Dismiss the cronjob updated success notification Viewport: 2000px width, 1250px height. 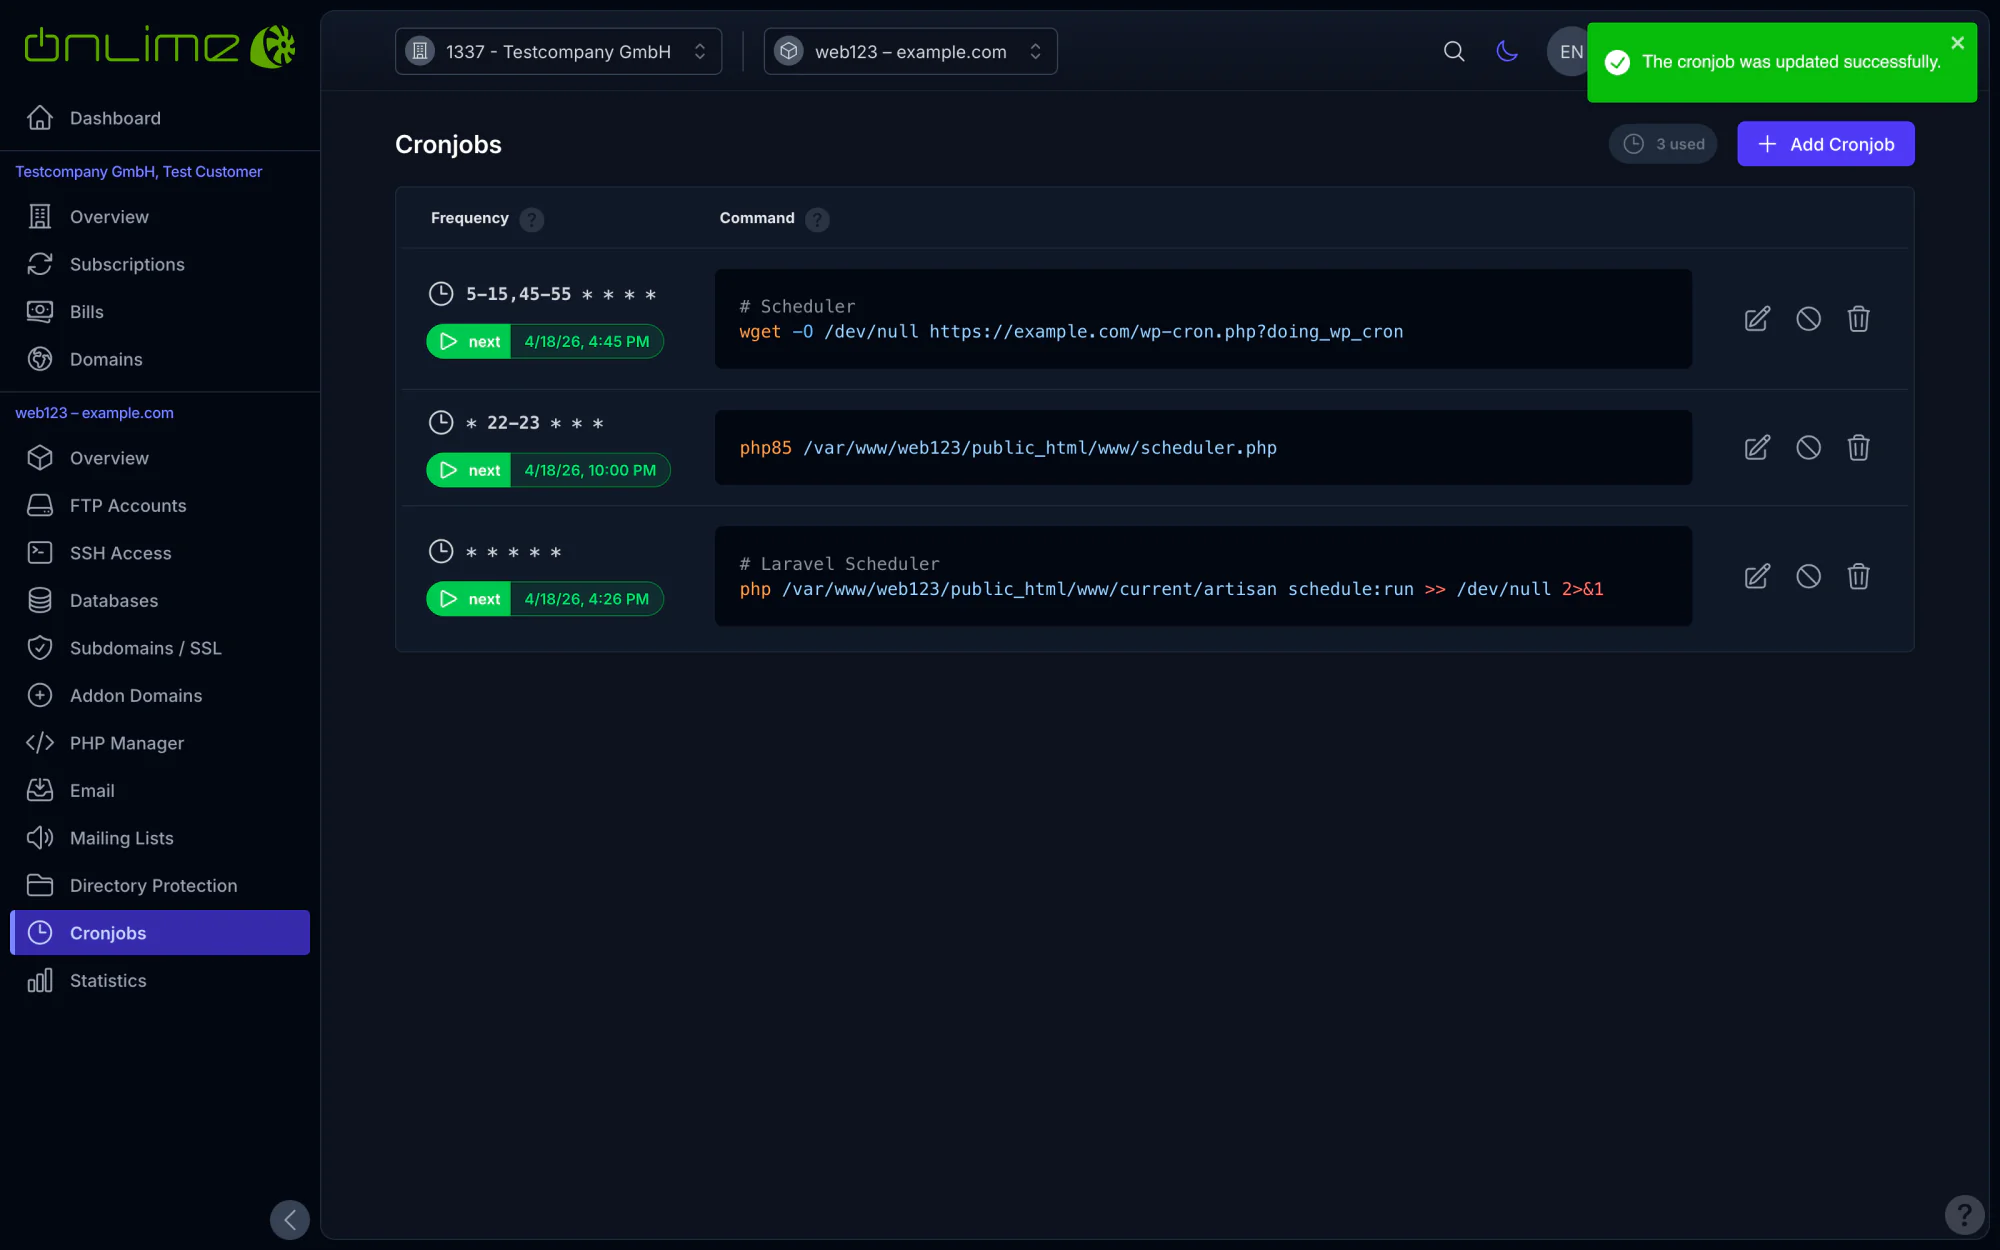click(x=1957, y=43)
